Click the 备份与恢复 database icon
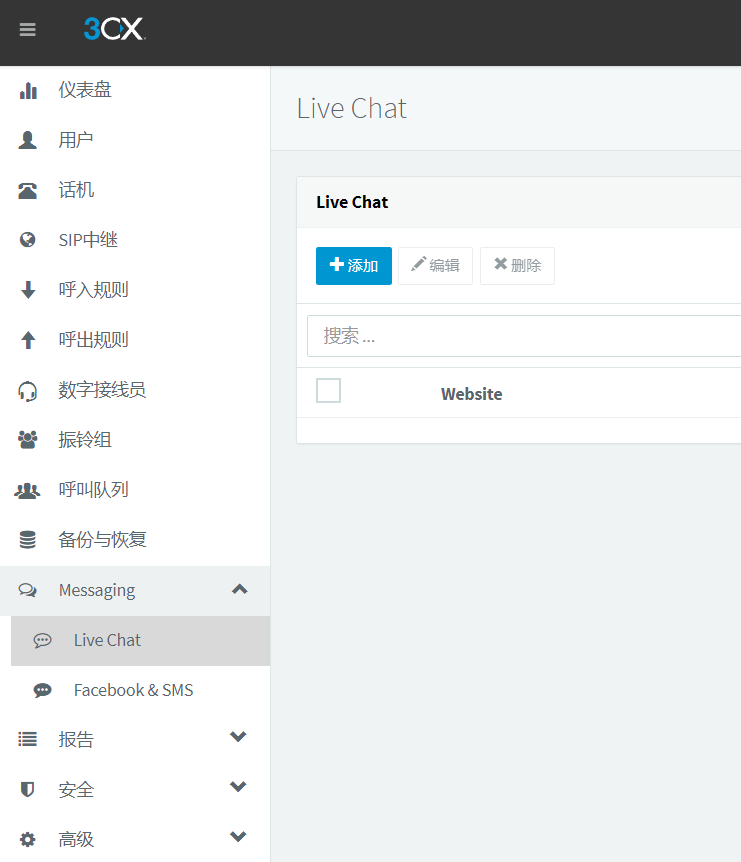Image resolution: width=741 pixels, height=862 pixels. coord(27,540)
